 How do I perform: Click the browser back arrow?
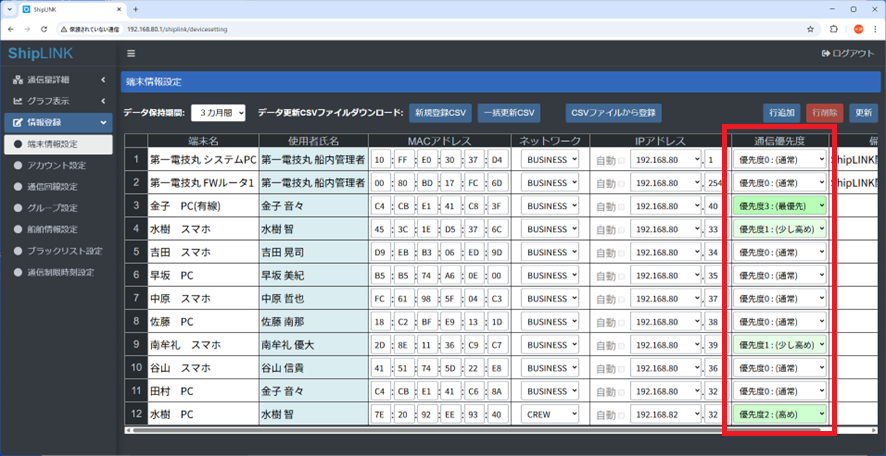(x=11, y=29)
